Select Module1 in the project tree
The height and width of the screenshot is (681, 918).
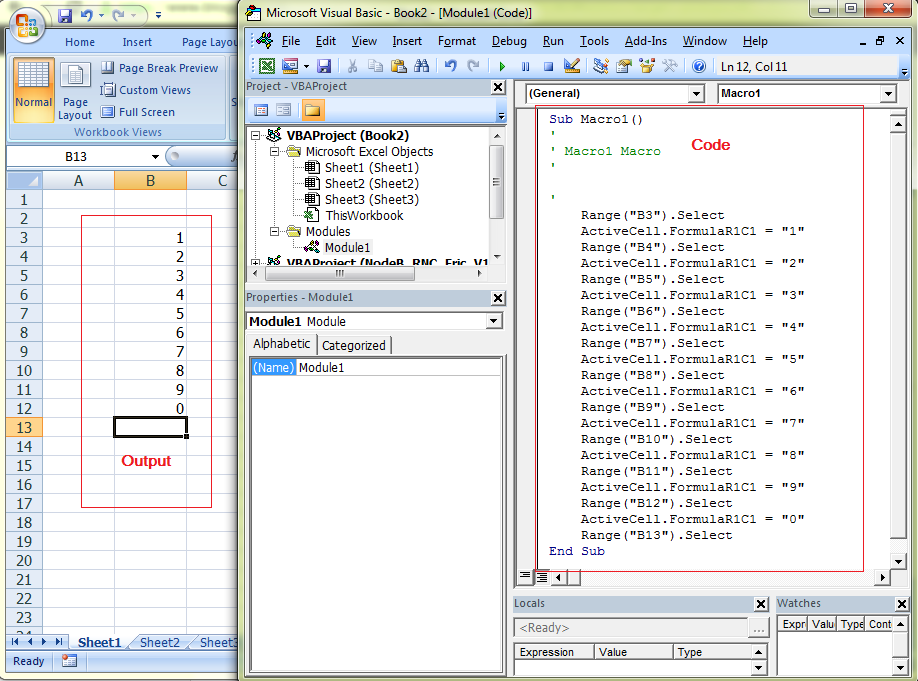pos(346,247)
